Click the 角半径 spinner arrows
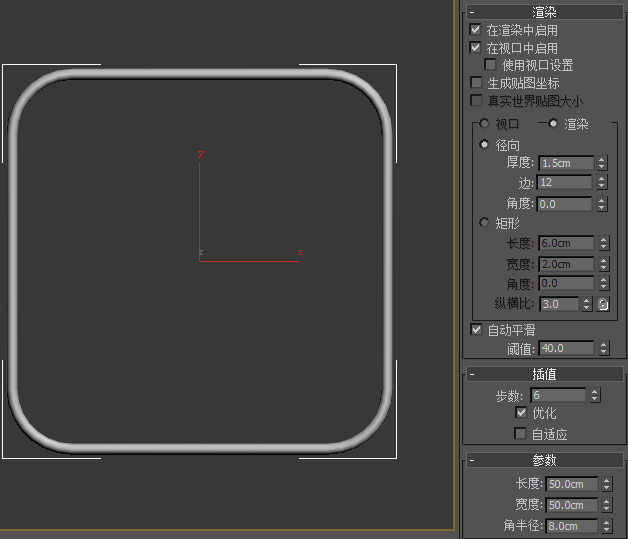 click(x=607, y=526)
